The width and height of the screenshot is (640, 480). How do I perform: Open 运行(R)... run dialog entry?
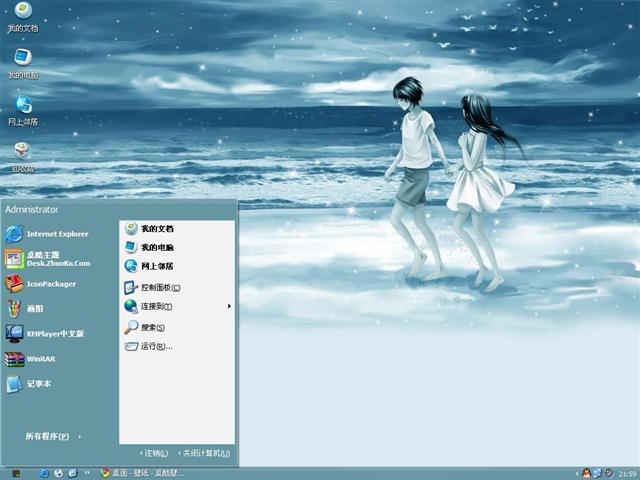coord(149,347)
